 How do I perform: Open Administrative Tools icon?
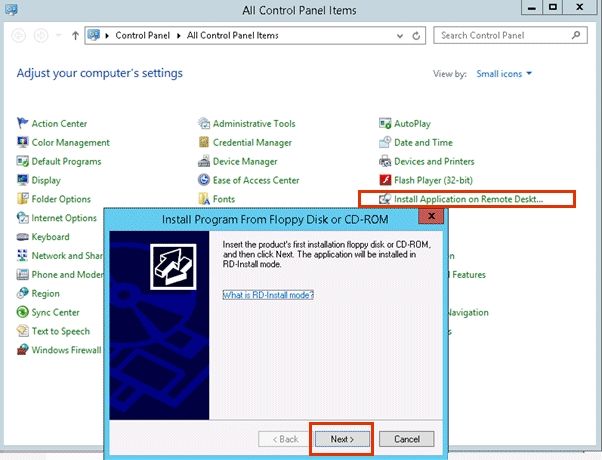pyautogui.click(x=203, y=123)
